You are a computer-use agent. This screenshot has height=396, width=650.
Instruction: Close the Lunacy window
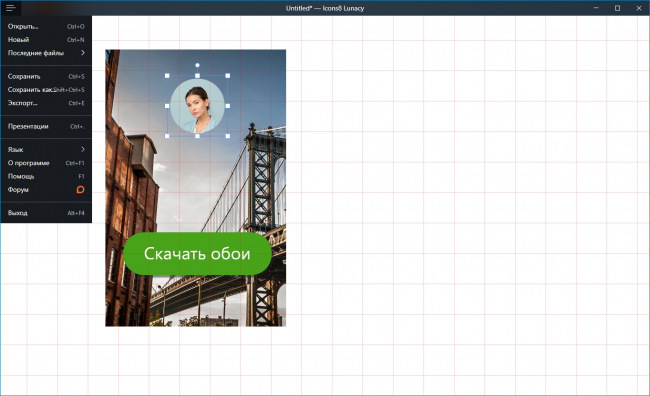click(x=639, y=8)
